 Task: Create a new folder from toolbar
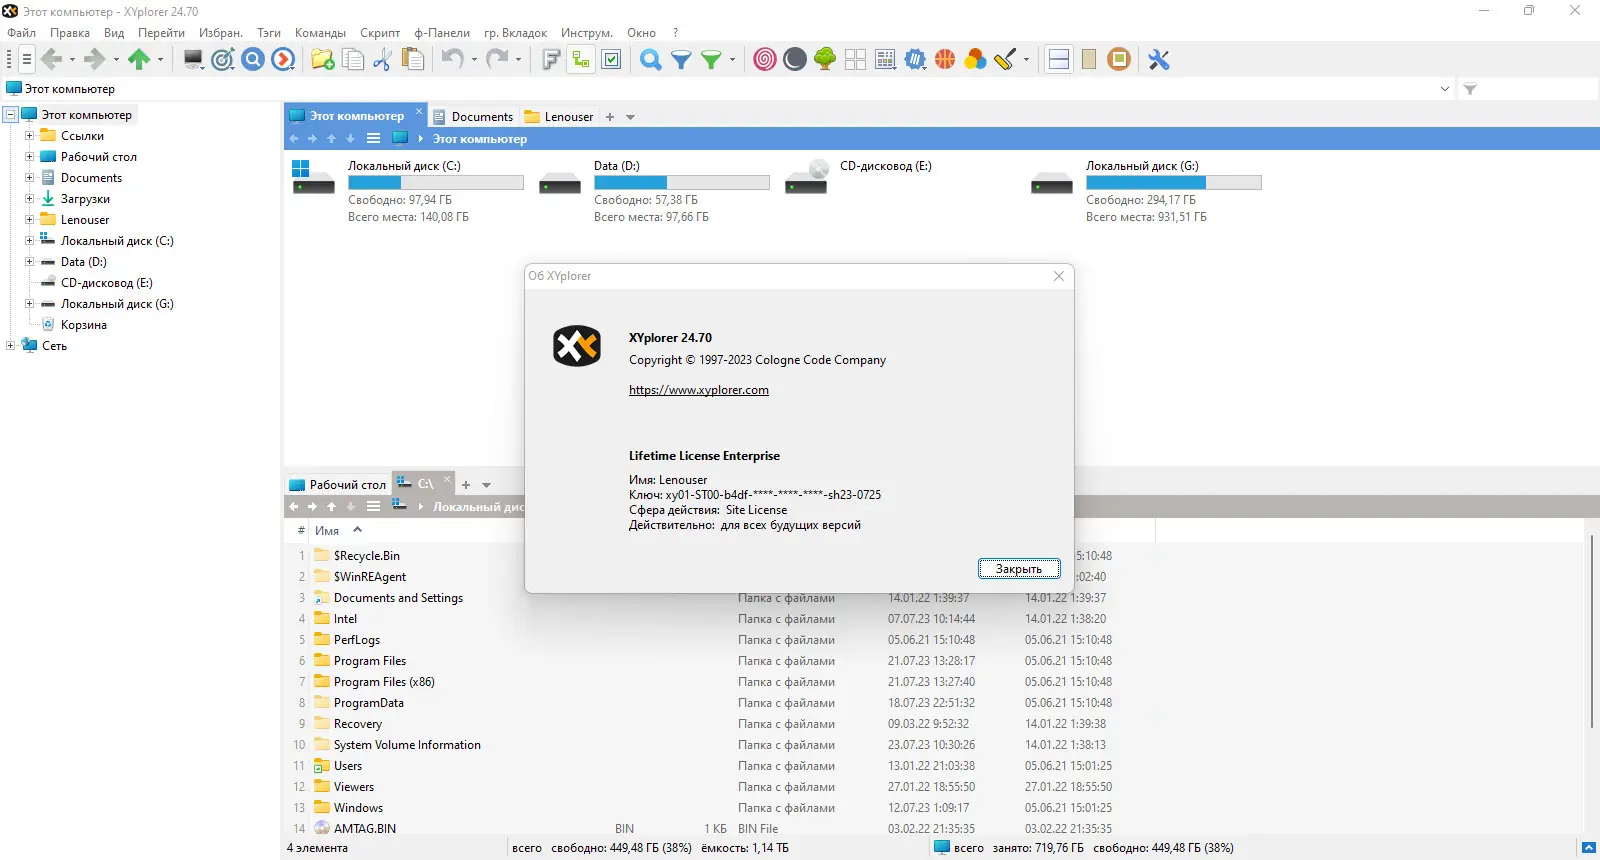(323, 60)
